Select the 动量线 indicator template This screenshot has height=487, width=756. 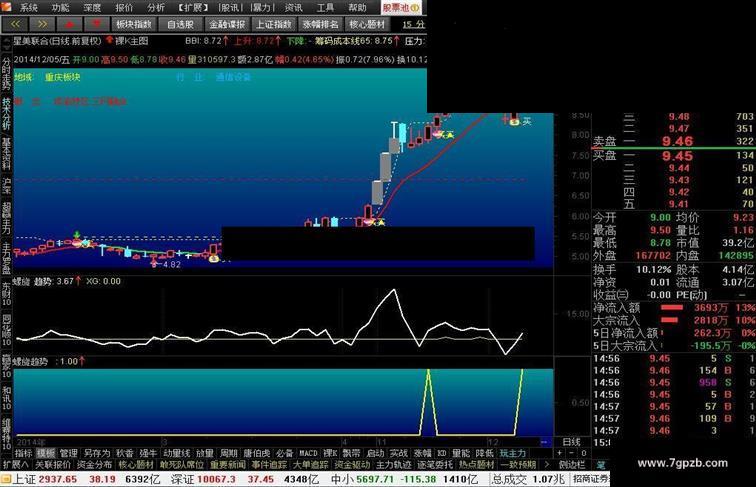(x=176, y=453)
